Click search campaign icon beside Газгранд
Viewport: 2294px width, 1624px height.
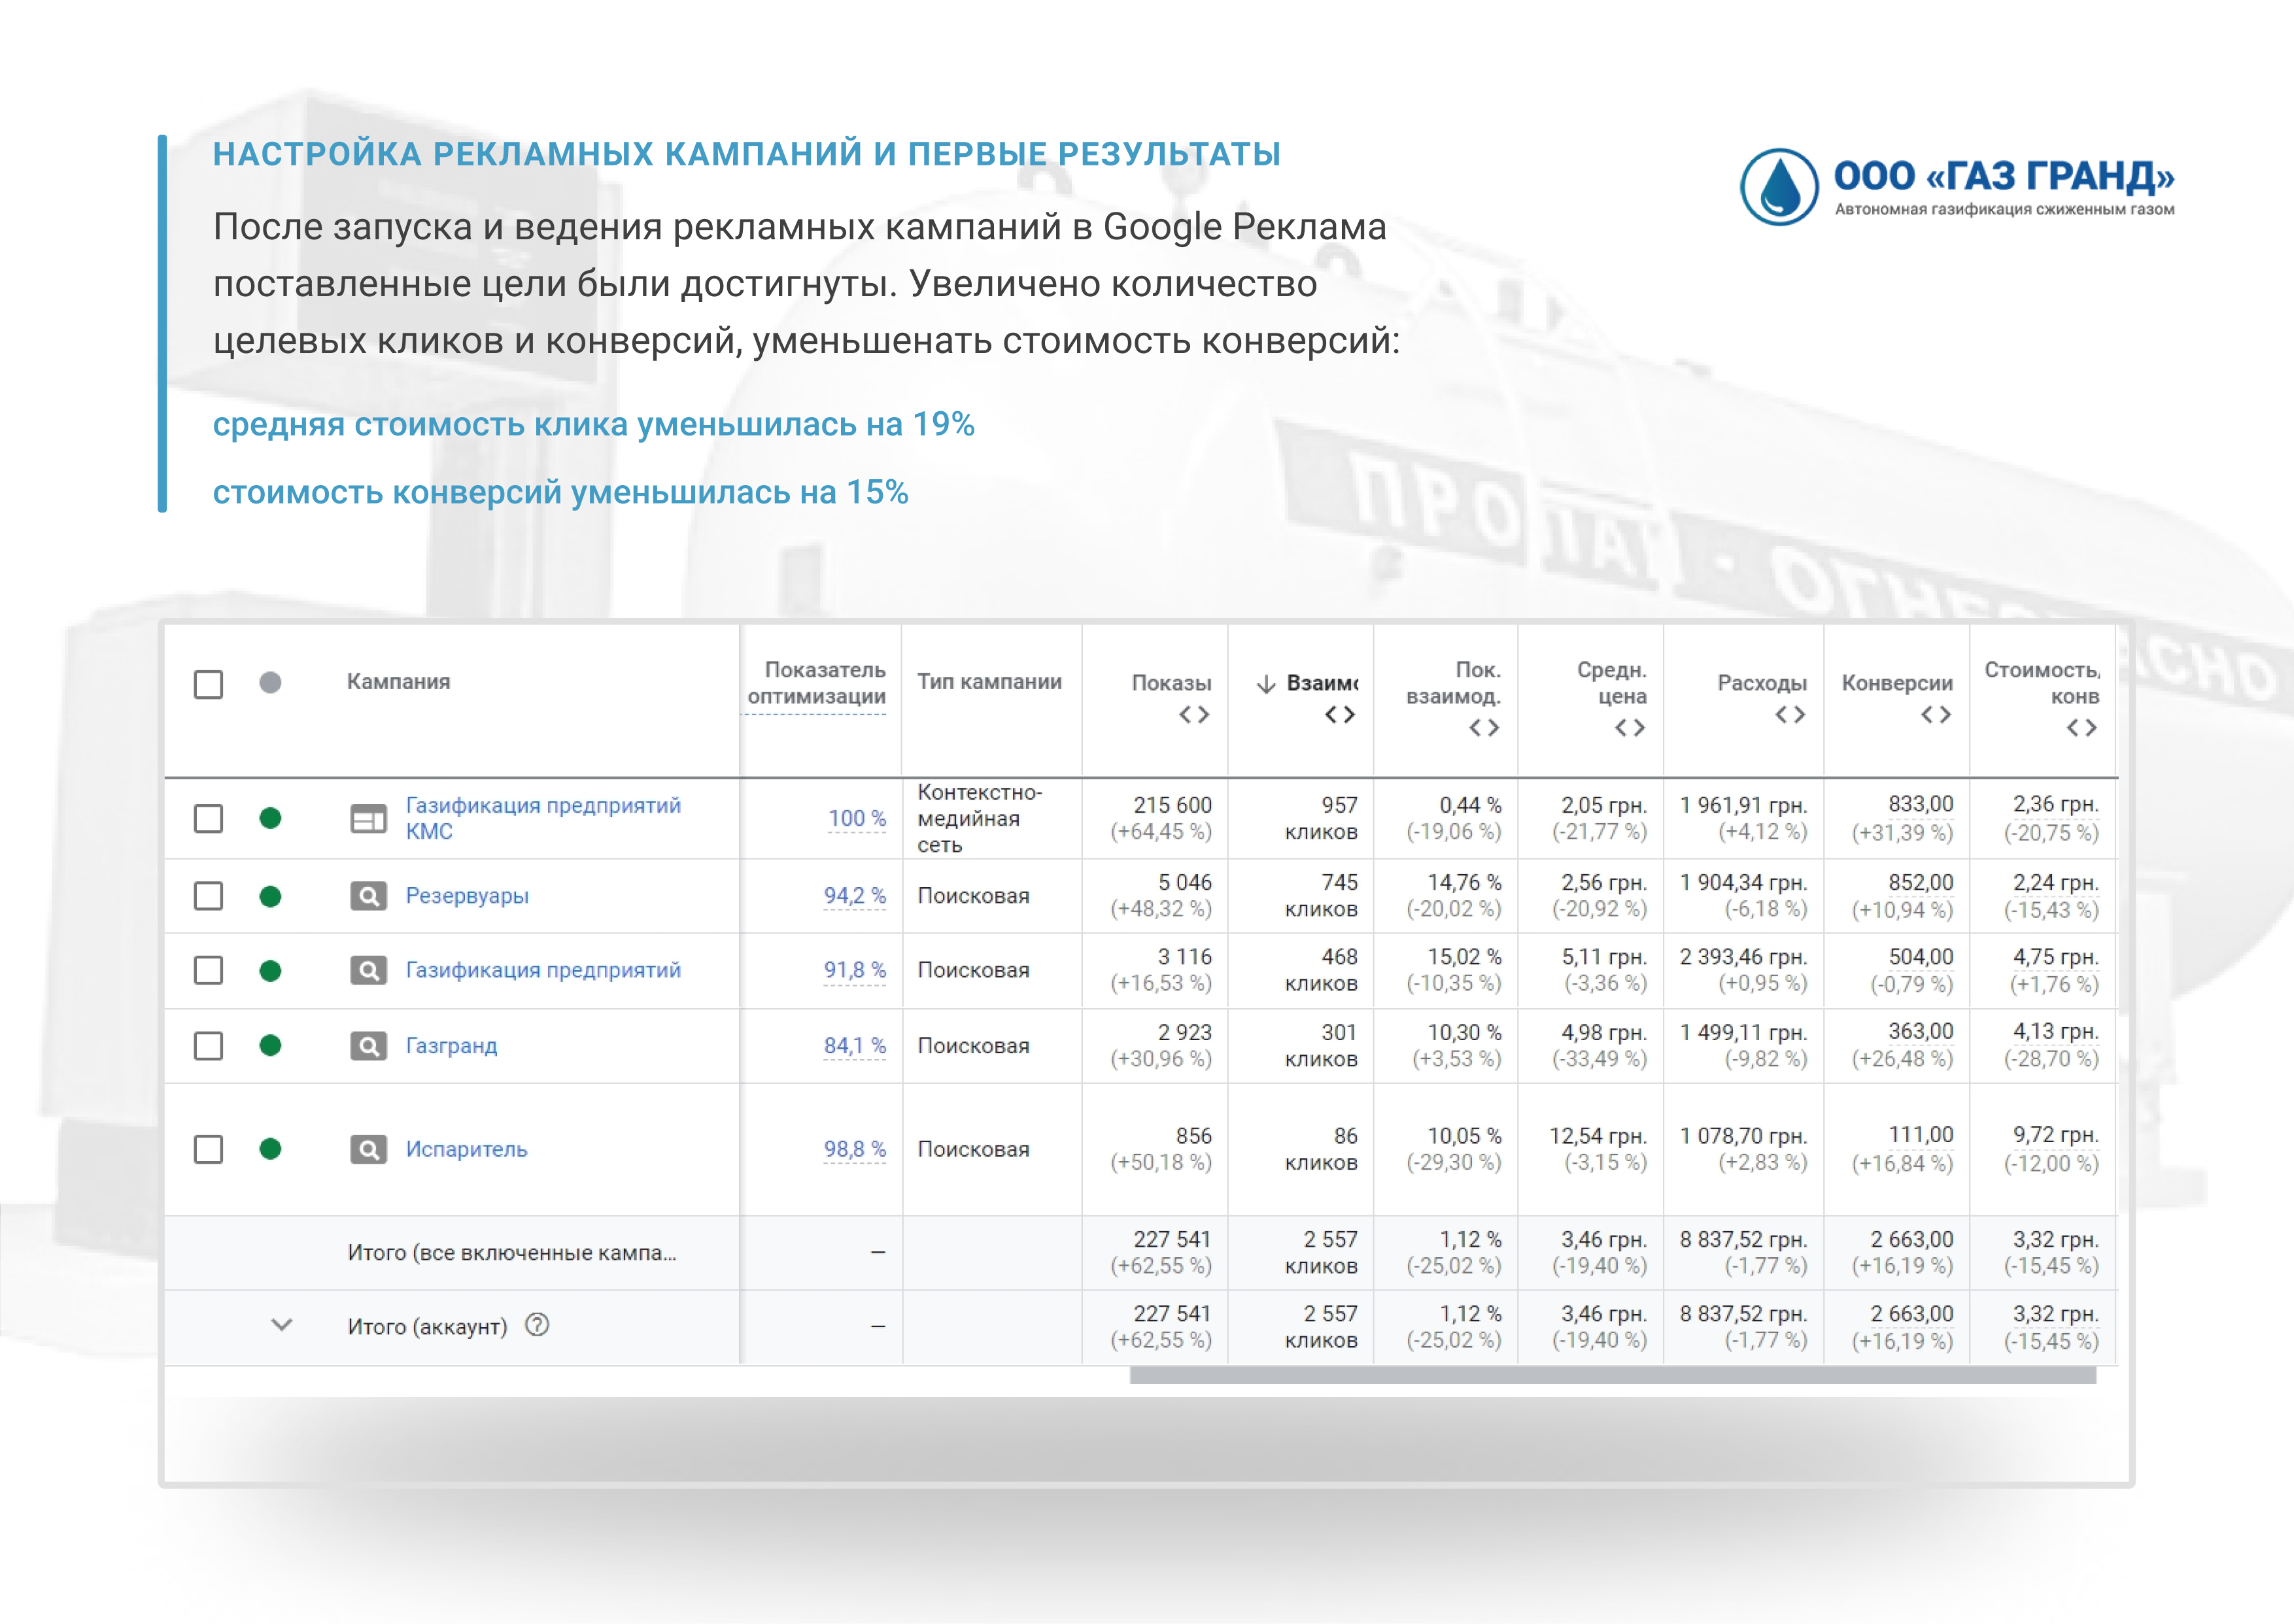point(368,1046)
